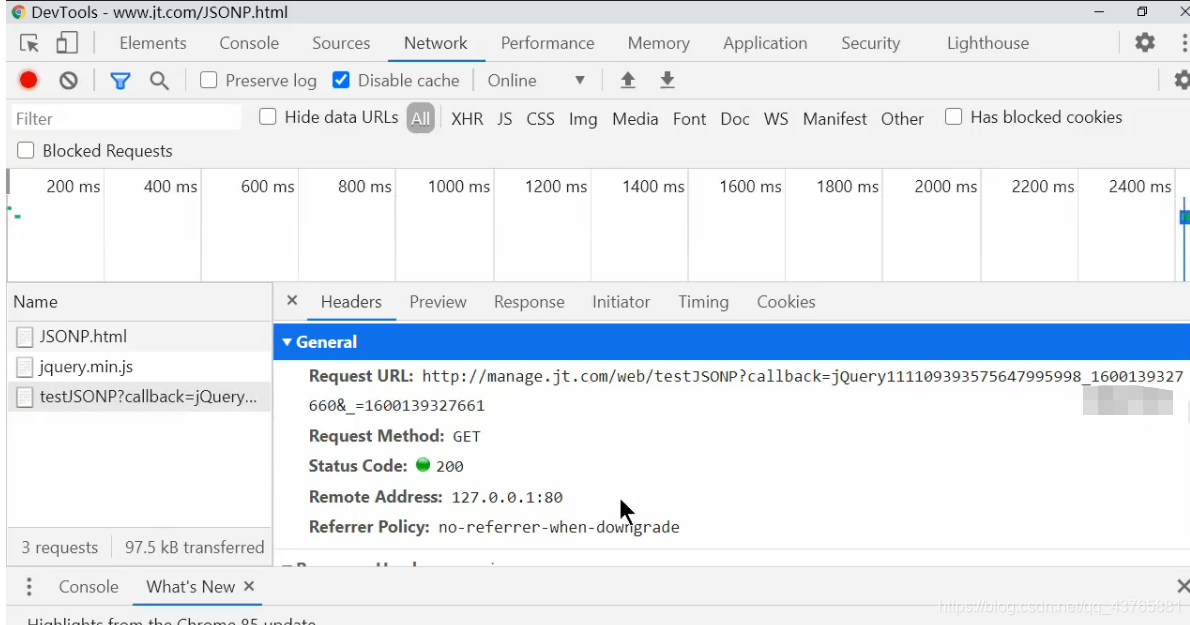Show the Response detail tab
Image resolution: width=1190 pixels, height=625 pixels.
tap(529, 302)
